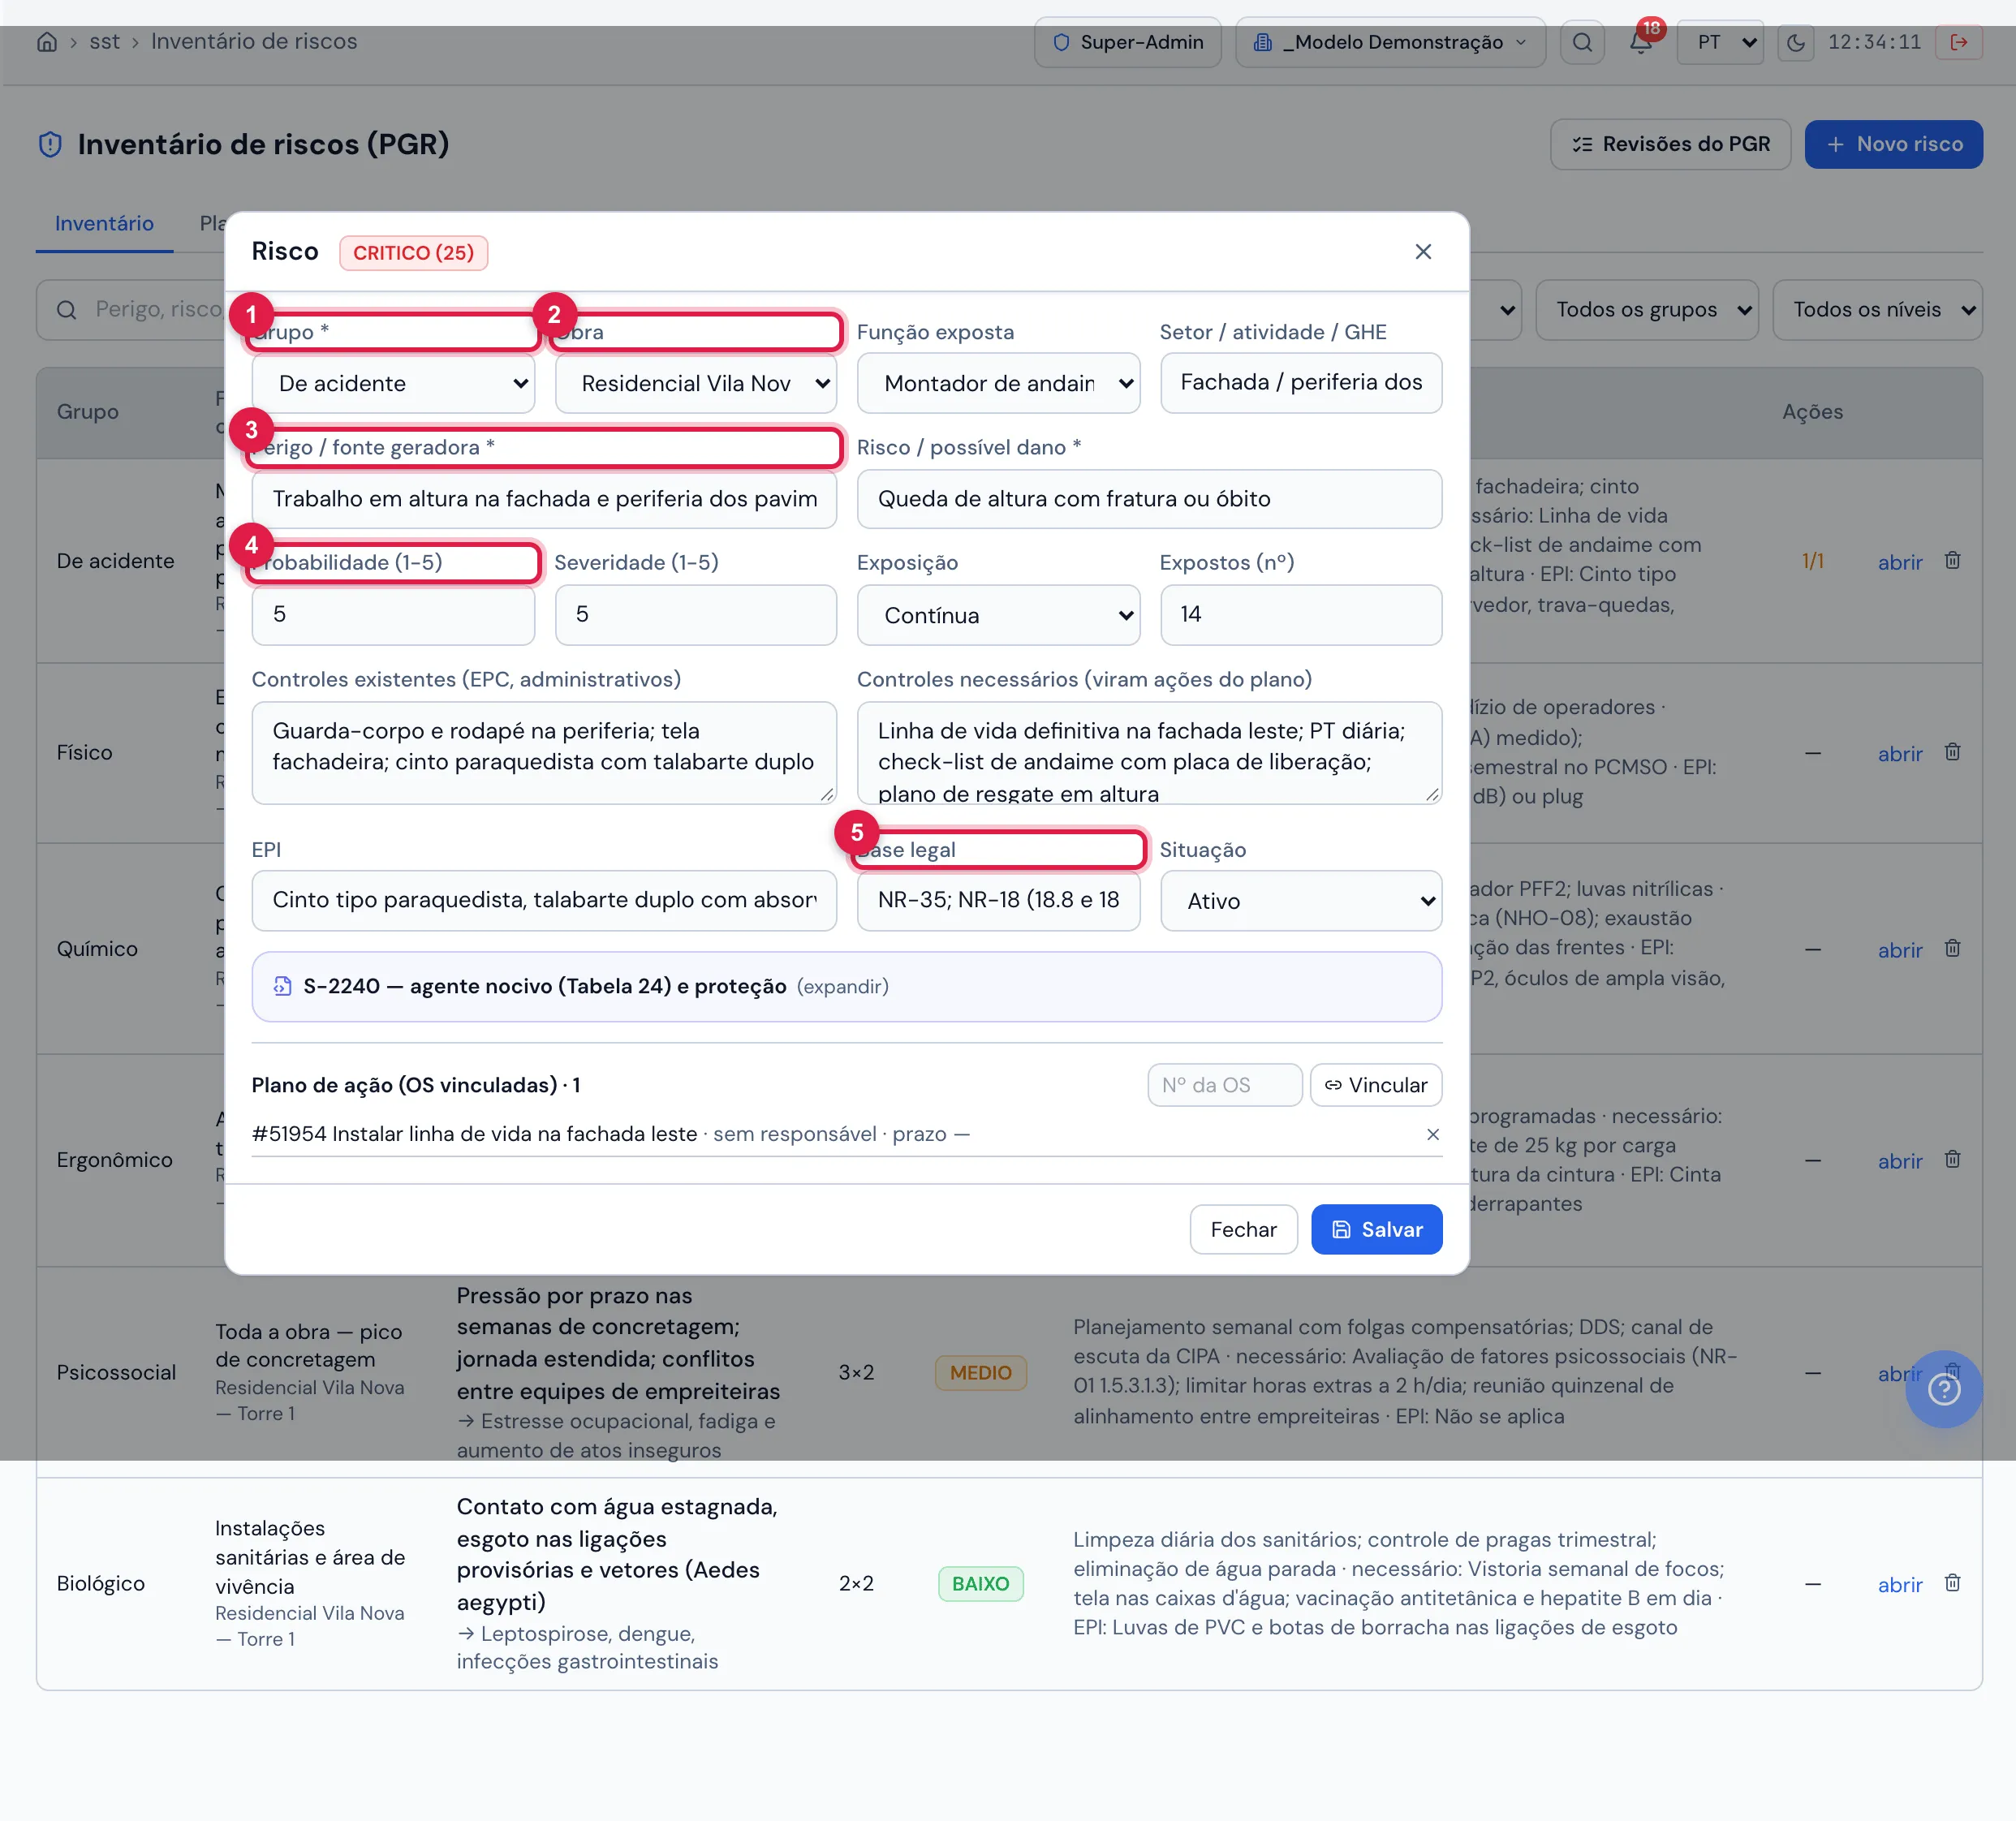The image size is (2016, 1821).
Task: Click the Base legal field NR-35
Action: point(998,899)
